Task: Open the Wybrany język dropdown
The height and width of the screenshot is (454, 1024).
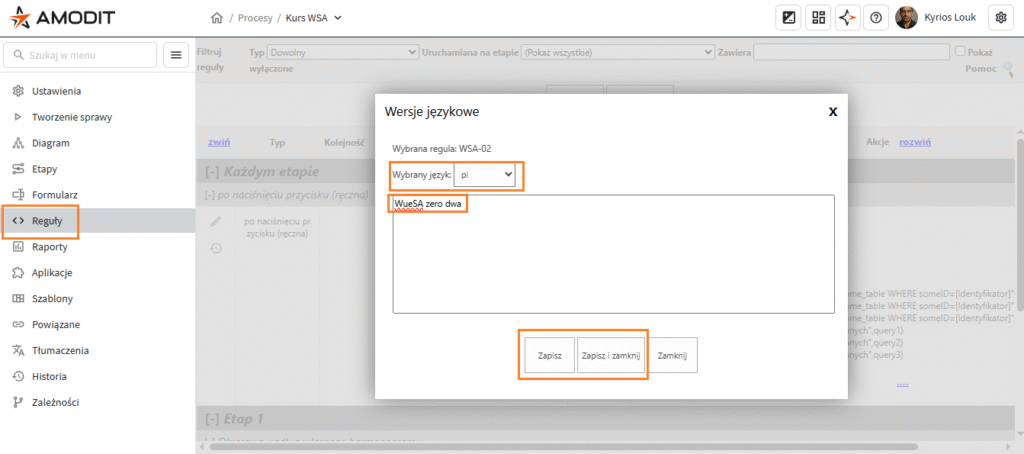Action: pyautogui.click(x=484, y=175)
